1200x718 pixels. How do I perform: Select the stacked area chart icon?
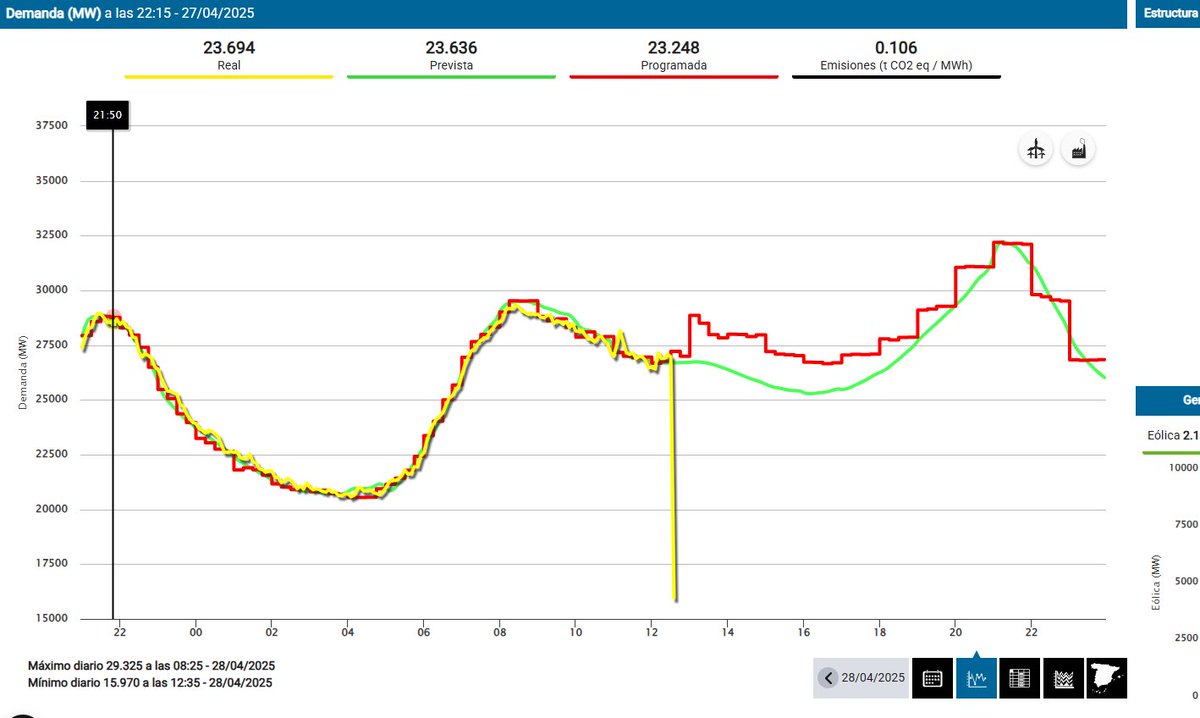(x=1063, y=678)
